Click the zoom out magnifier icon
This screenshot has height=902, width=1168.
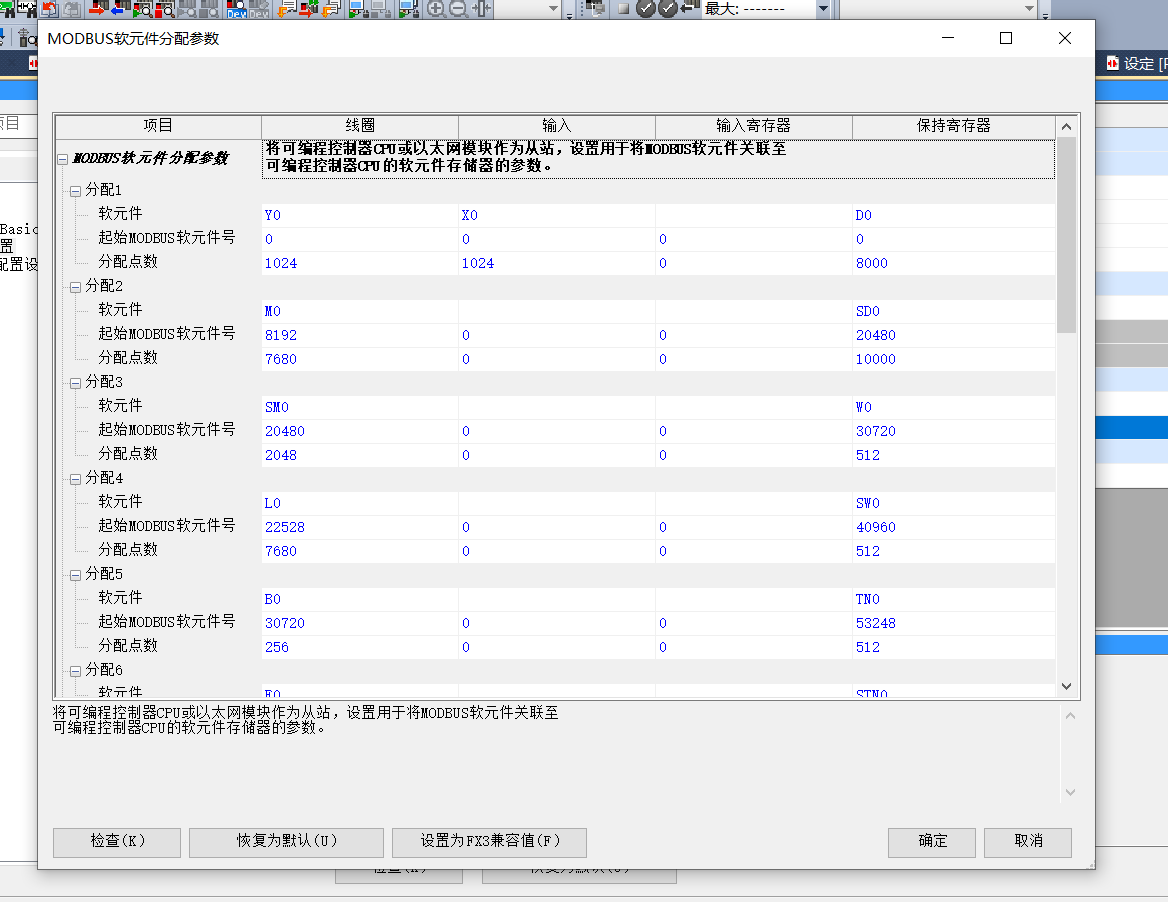(458, 9)
